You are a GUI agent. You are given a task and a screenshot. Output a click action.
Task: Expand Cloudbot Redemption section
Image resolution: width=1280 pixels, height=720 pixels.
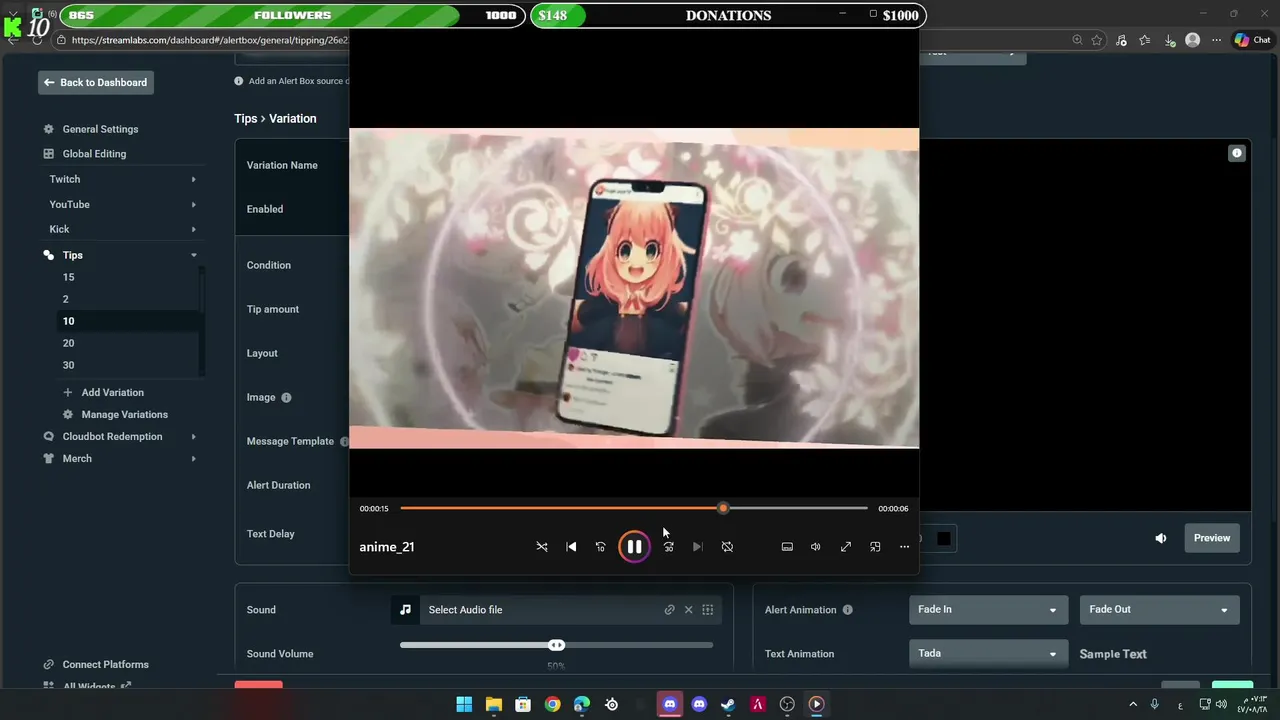coord(120,436)
